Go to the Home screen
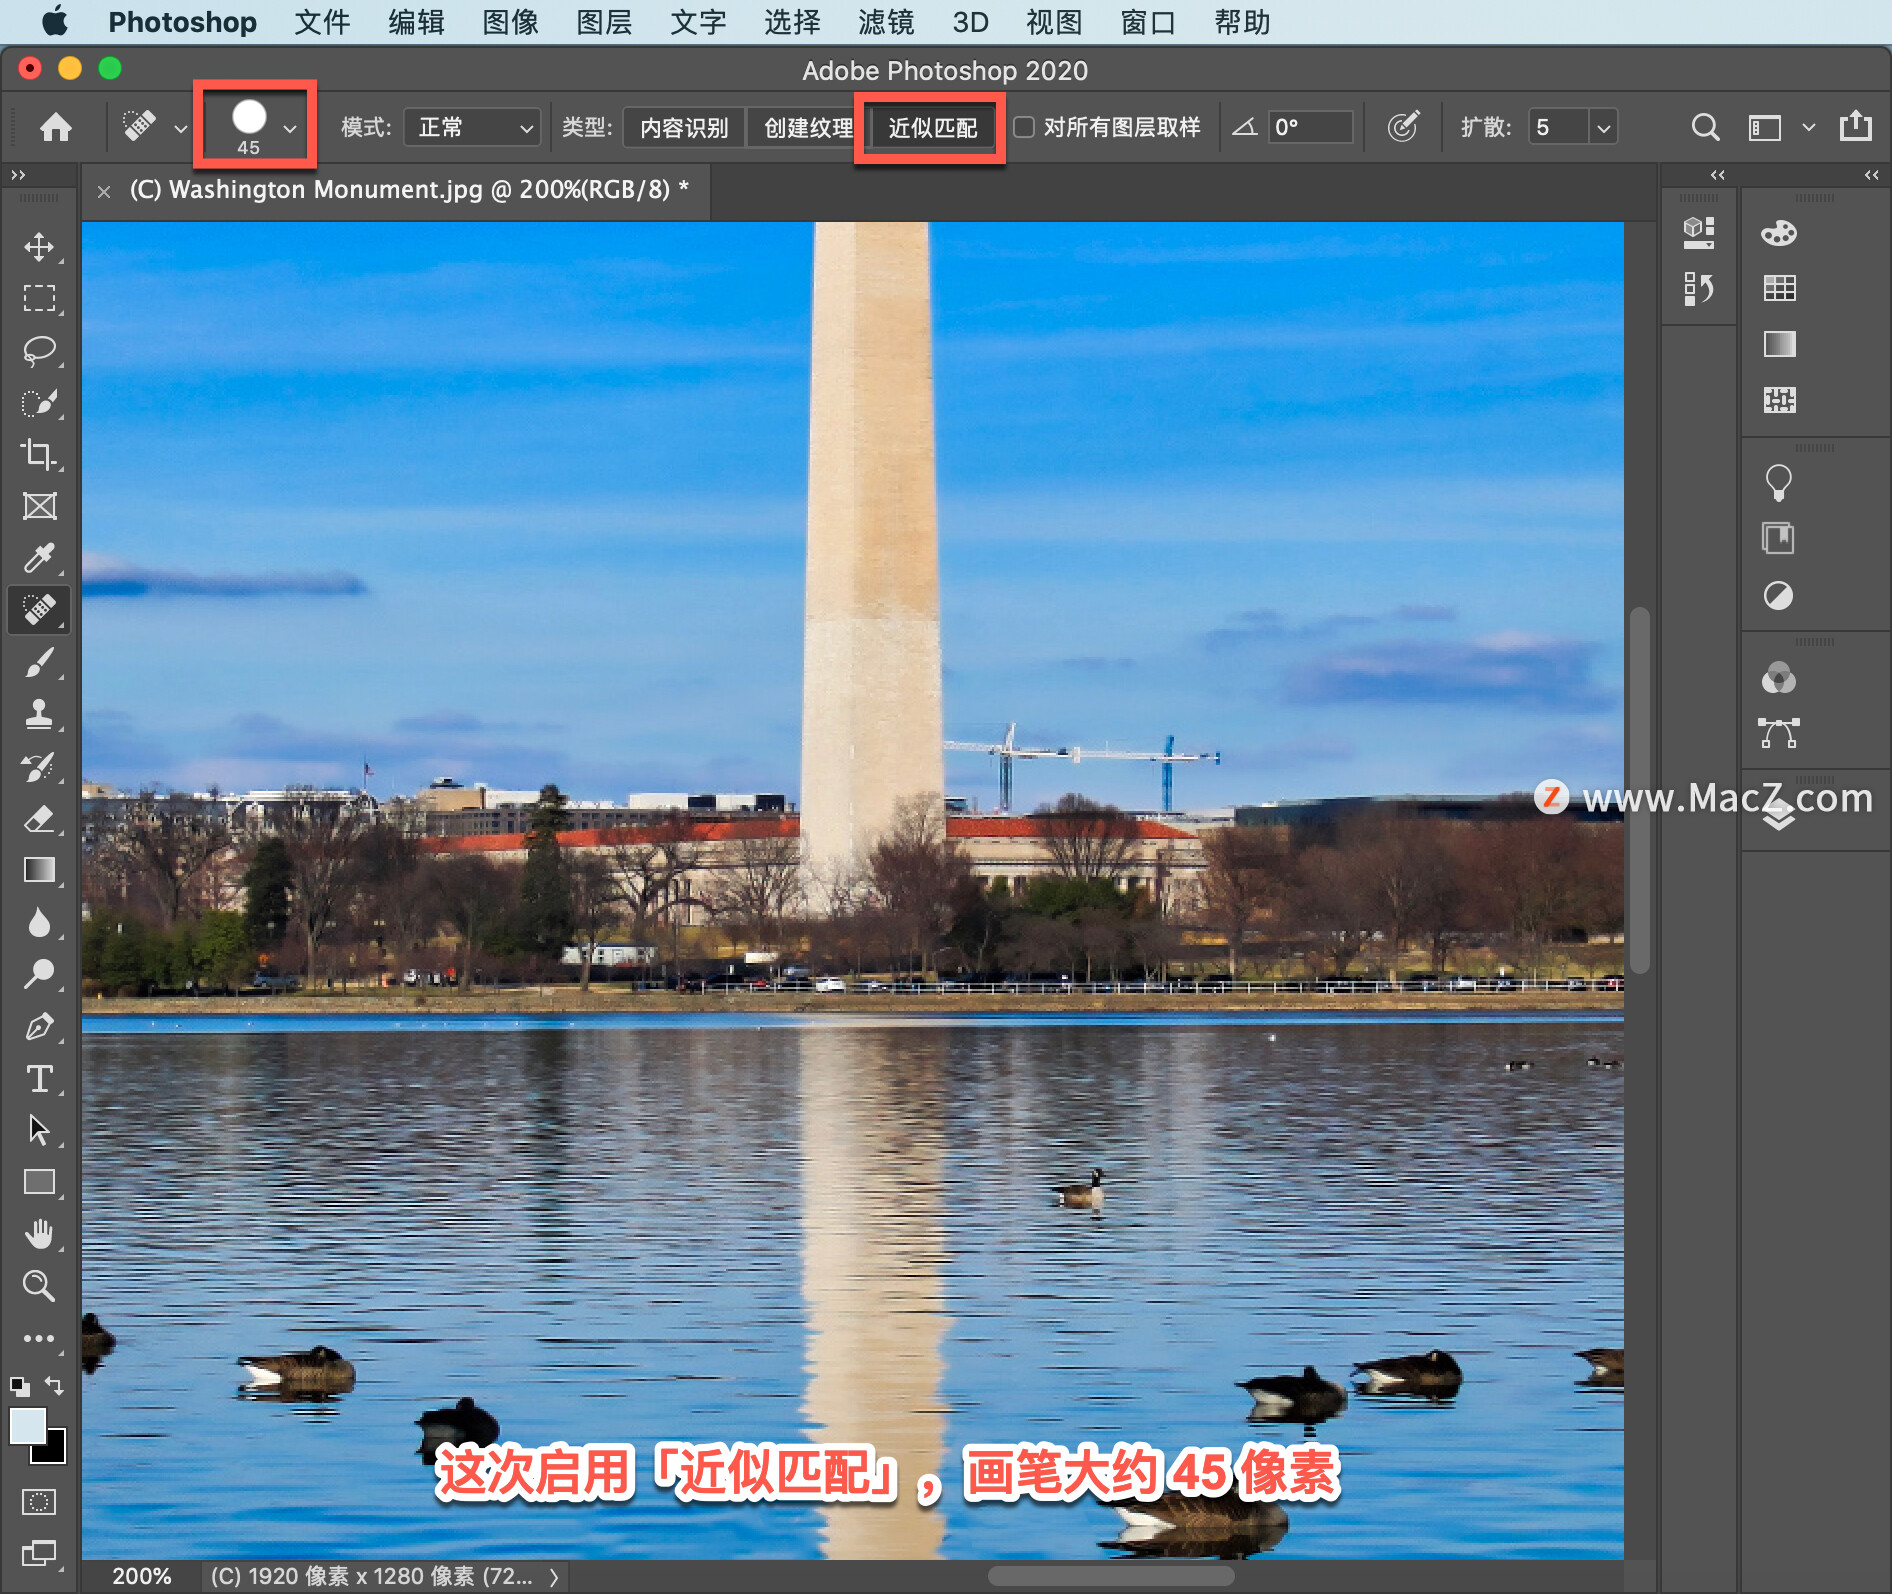This screenshot has height=1594, width=1892. click(56, 127)
